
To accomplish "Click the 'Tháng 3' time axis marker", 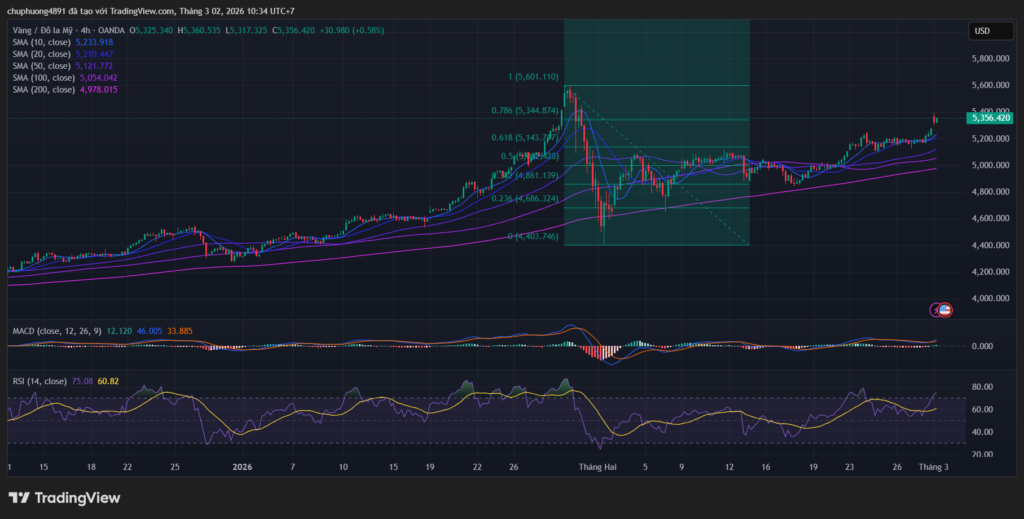I will pyautogui.click(x=933, y=467).
